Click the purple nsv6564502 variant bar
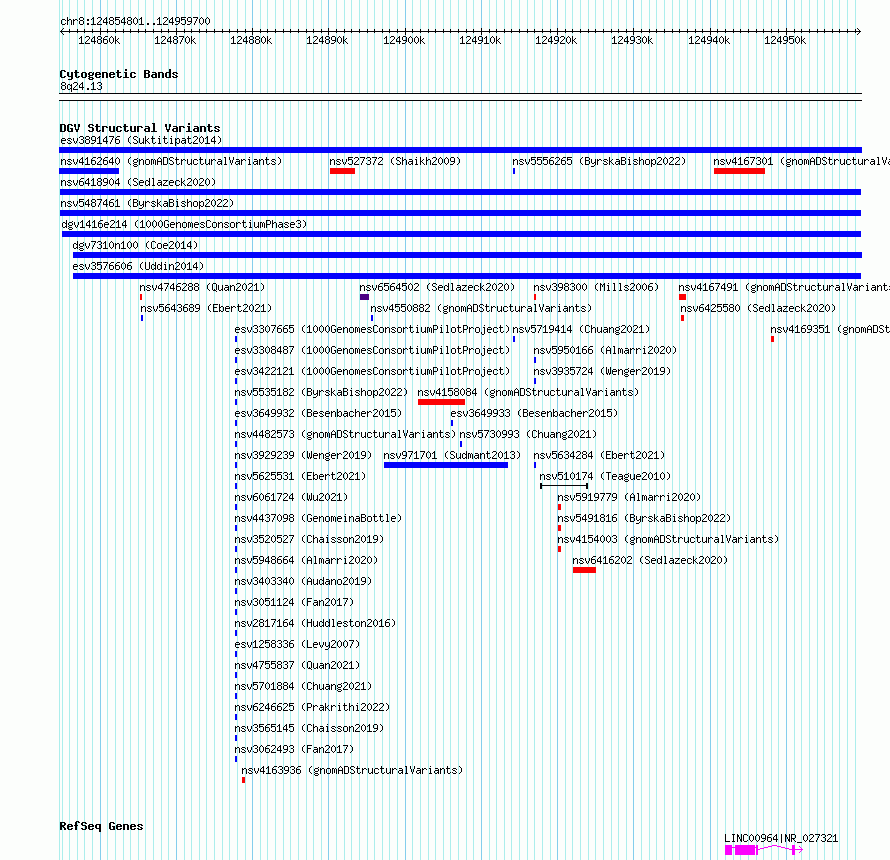Screen dimensions: 890x860 pyautogui.click(x=364, y=297)
